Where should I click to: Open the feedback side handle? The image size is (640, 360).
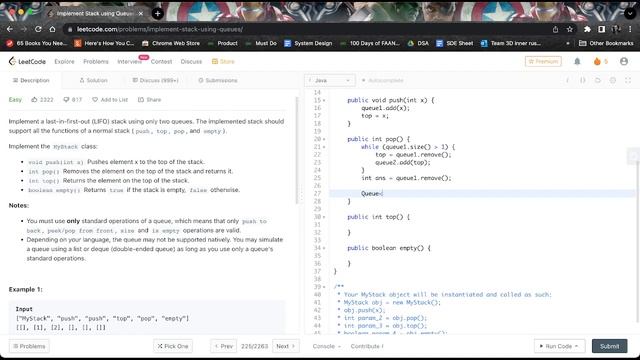coord(634,156)
